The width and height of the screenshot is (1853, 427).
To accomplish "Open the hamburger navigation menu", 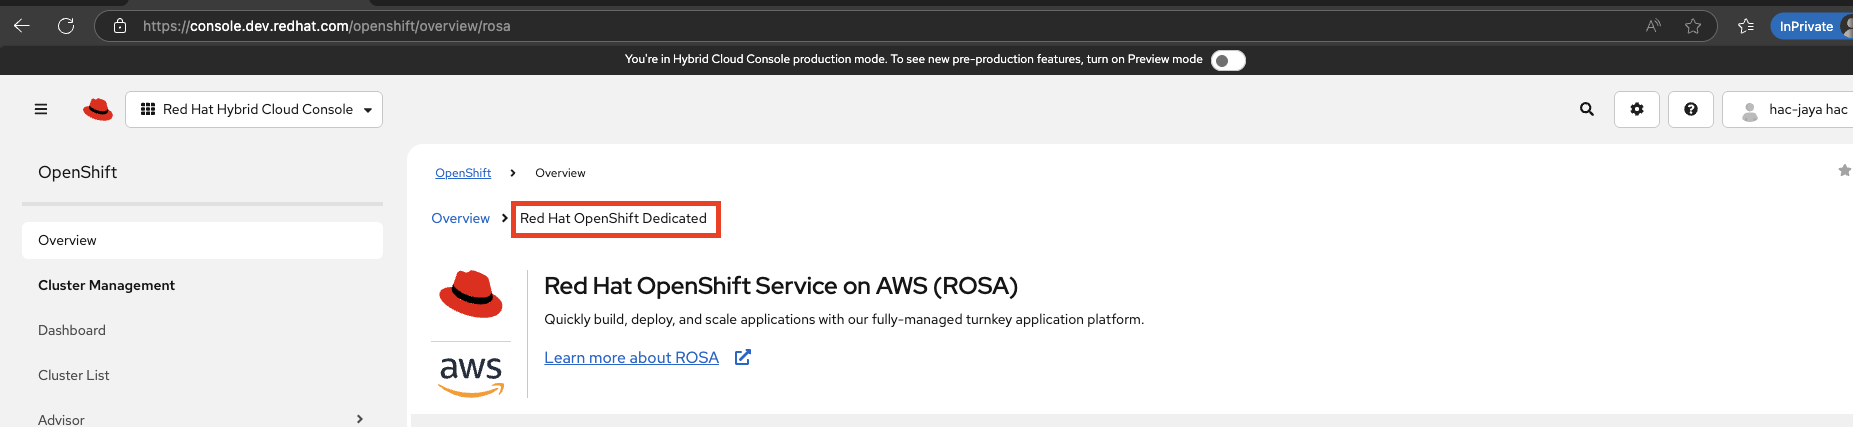I will tap(41, 109).
